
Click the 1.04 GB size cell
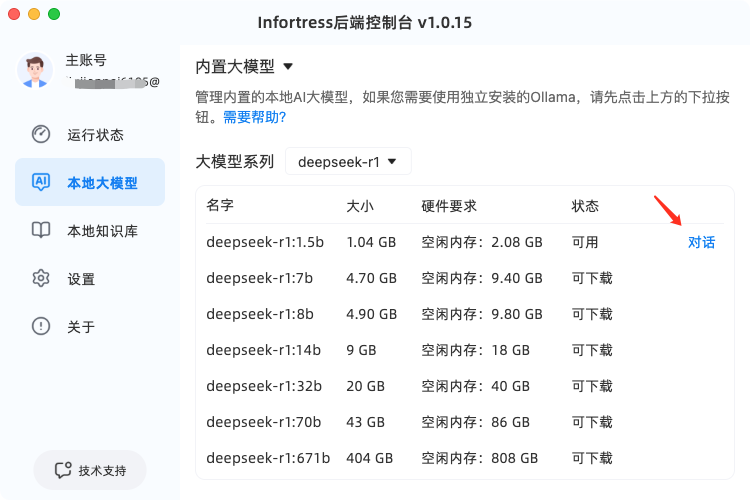[x=371, y=242]
